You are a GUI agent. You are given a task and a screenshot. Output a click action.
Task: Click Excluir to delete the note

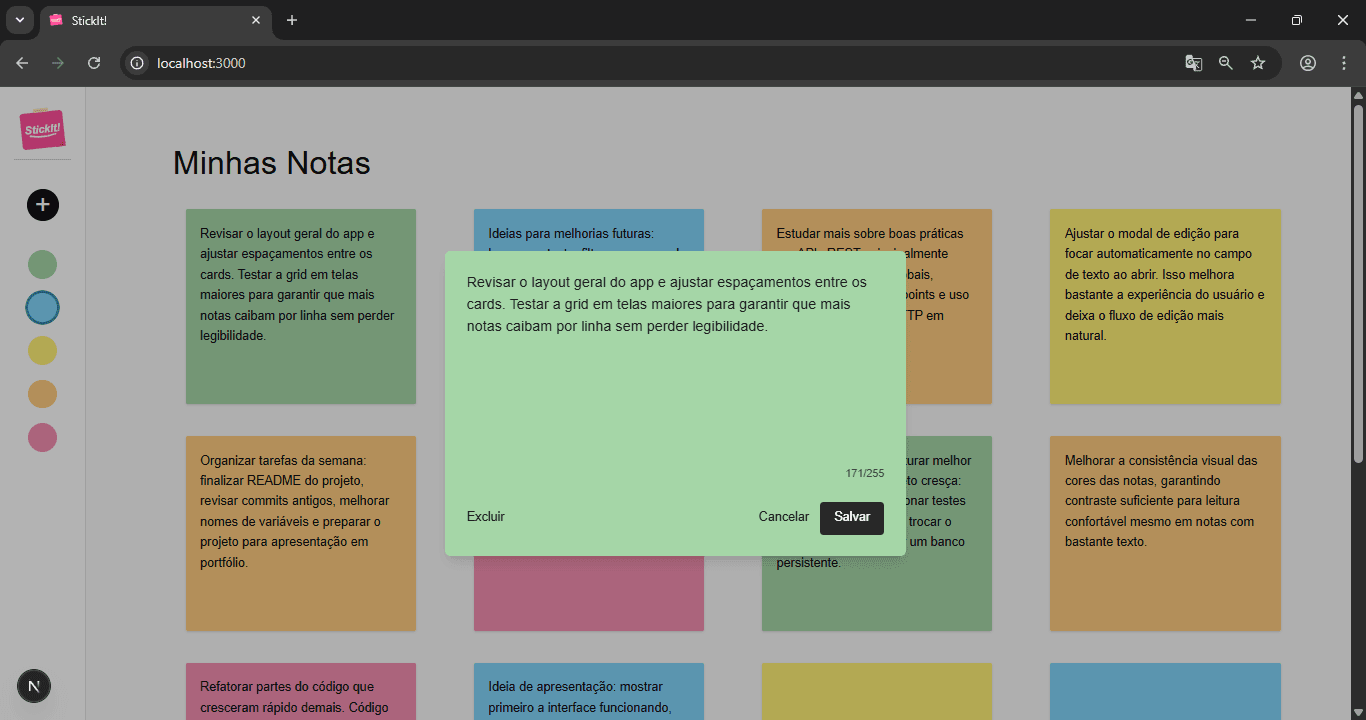pyautogui.click(x=486, y=517)
